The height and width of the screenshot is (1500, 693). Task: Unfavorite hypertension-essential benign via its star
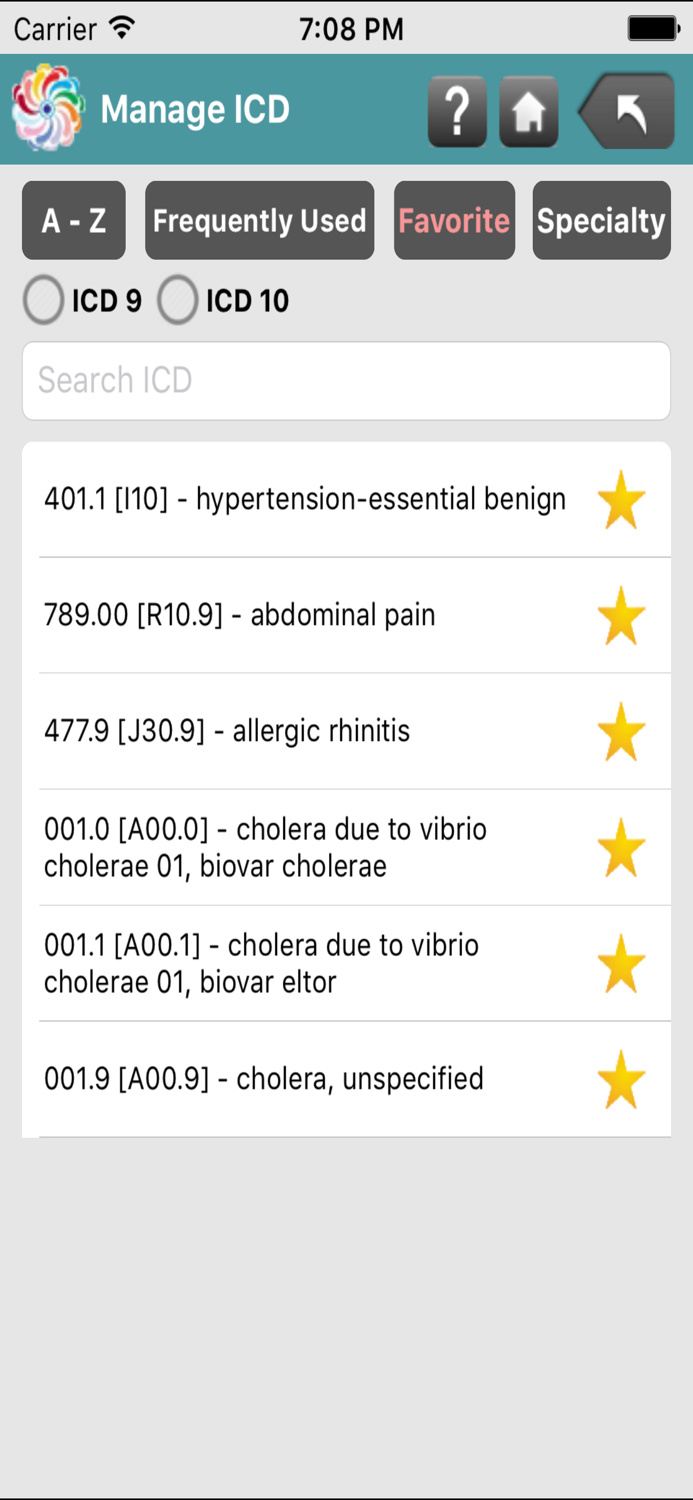tap(621, 499)
